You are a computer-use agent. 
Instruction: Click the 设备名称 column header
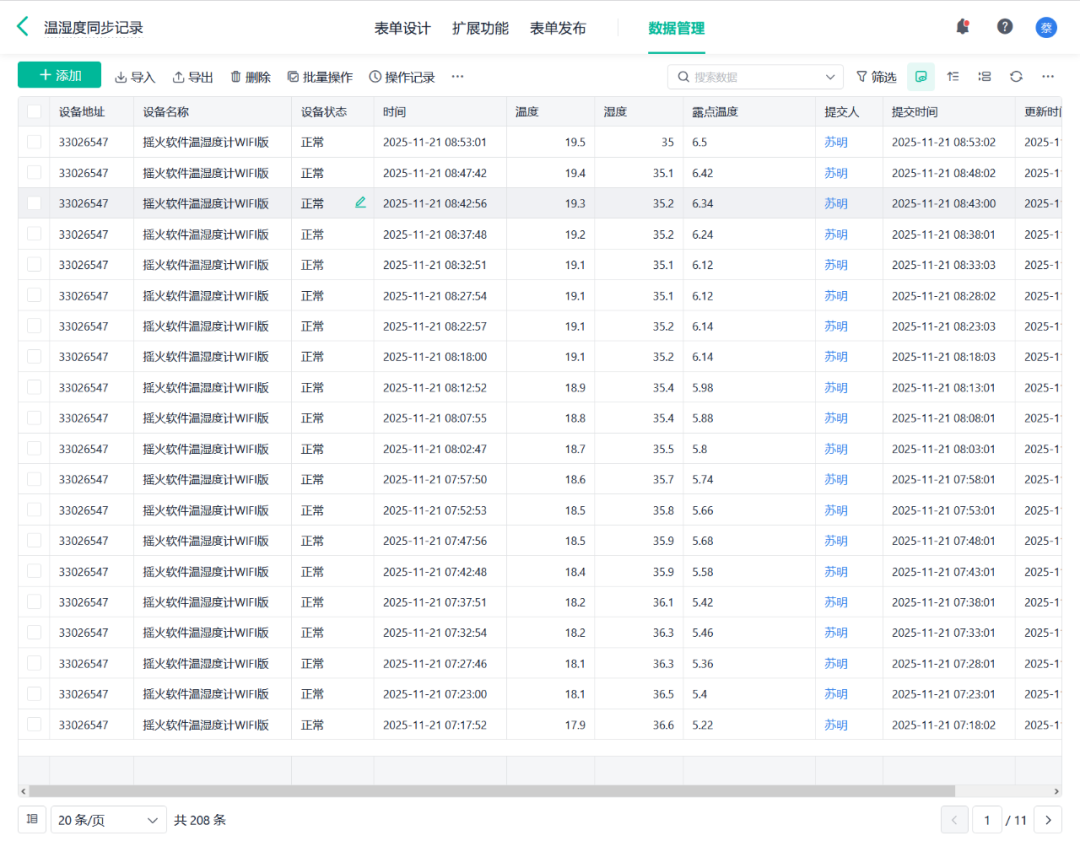tap(166, 112)
